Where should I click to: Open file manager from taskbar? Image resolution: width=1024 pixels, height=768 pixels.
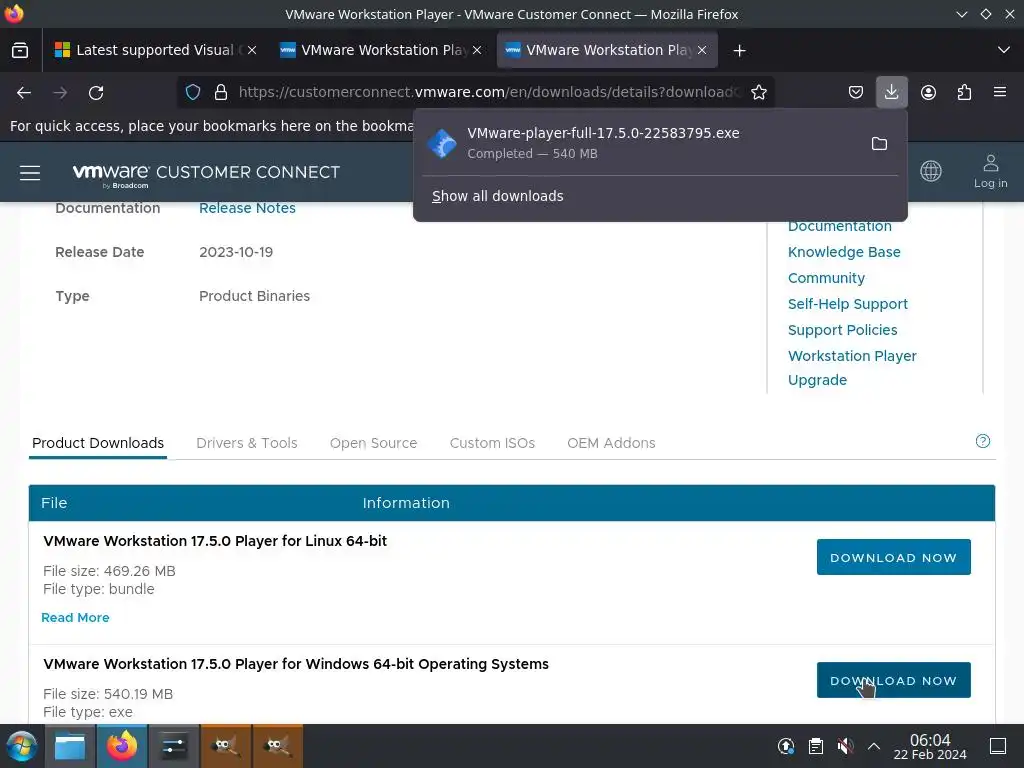click(x=70, y=746)
